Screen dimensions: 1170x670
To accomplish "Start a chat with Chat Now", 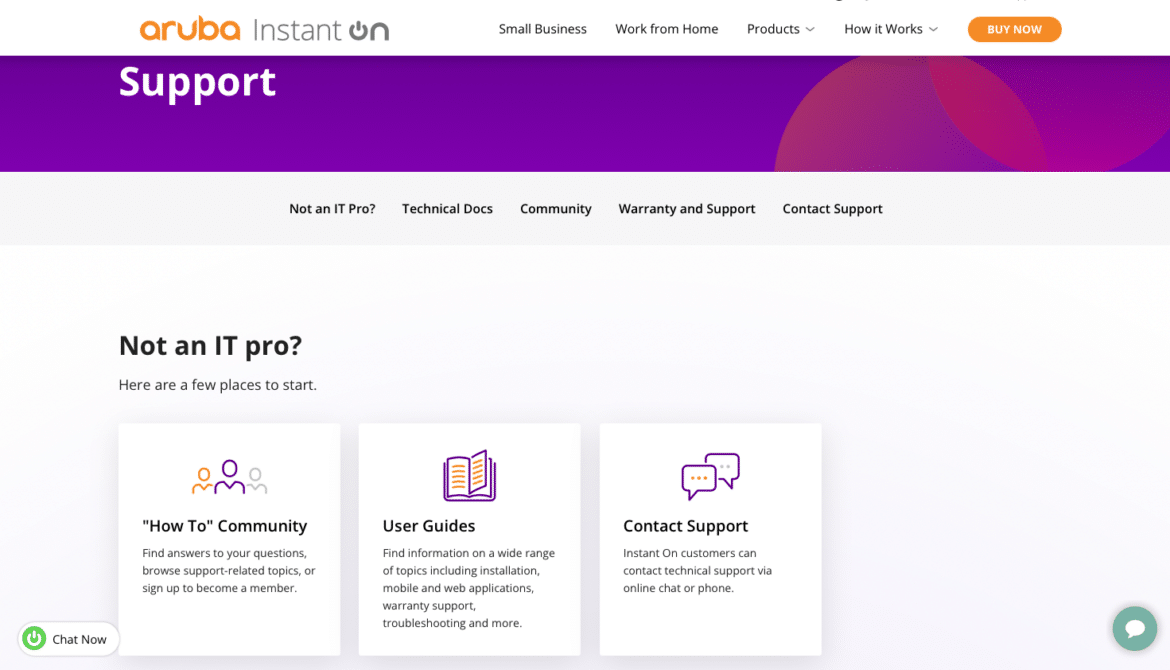I will [69, 639].
